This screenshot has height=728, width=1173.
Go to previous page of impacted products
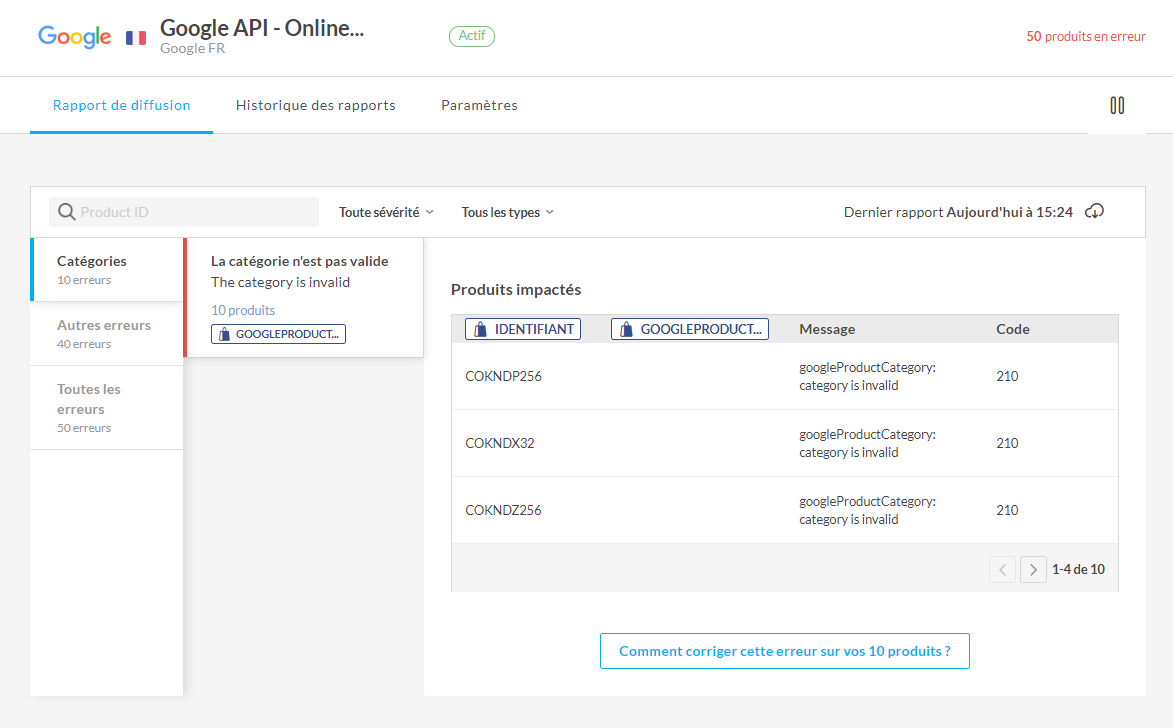pyautogui.click(x=1002, y=570)
